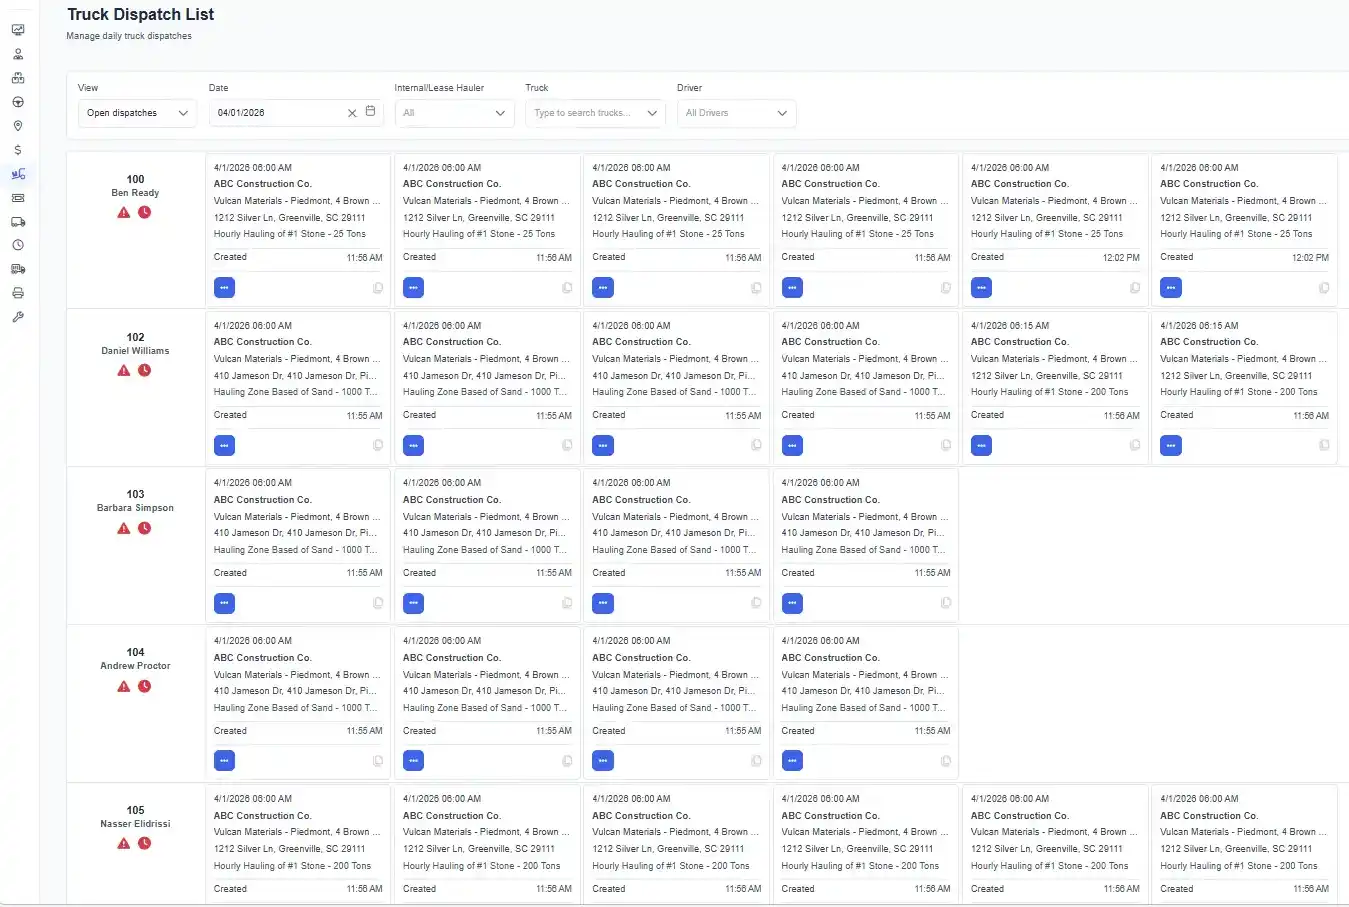
Task: Copy the first dispatch of truck 100
Action: click(x=378, y=288)
